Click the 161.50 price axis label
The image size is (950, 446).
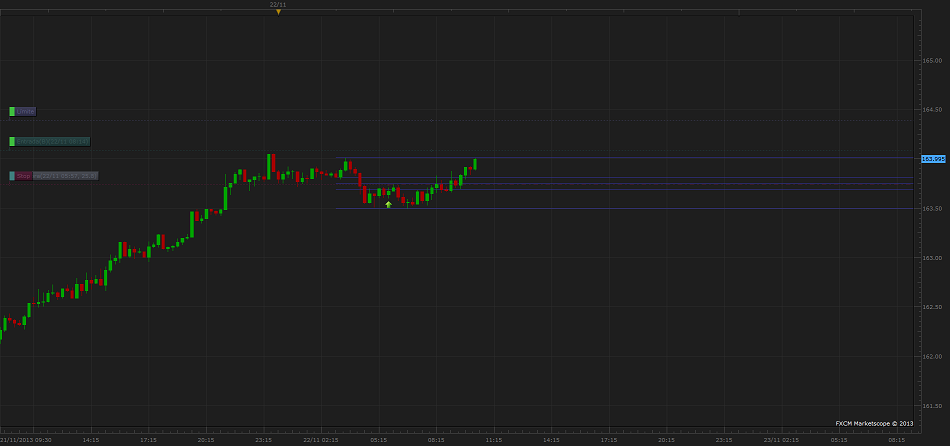[x=931, y=406]
